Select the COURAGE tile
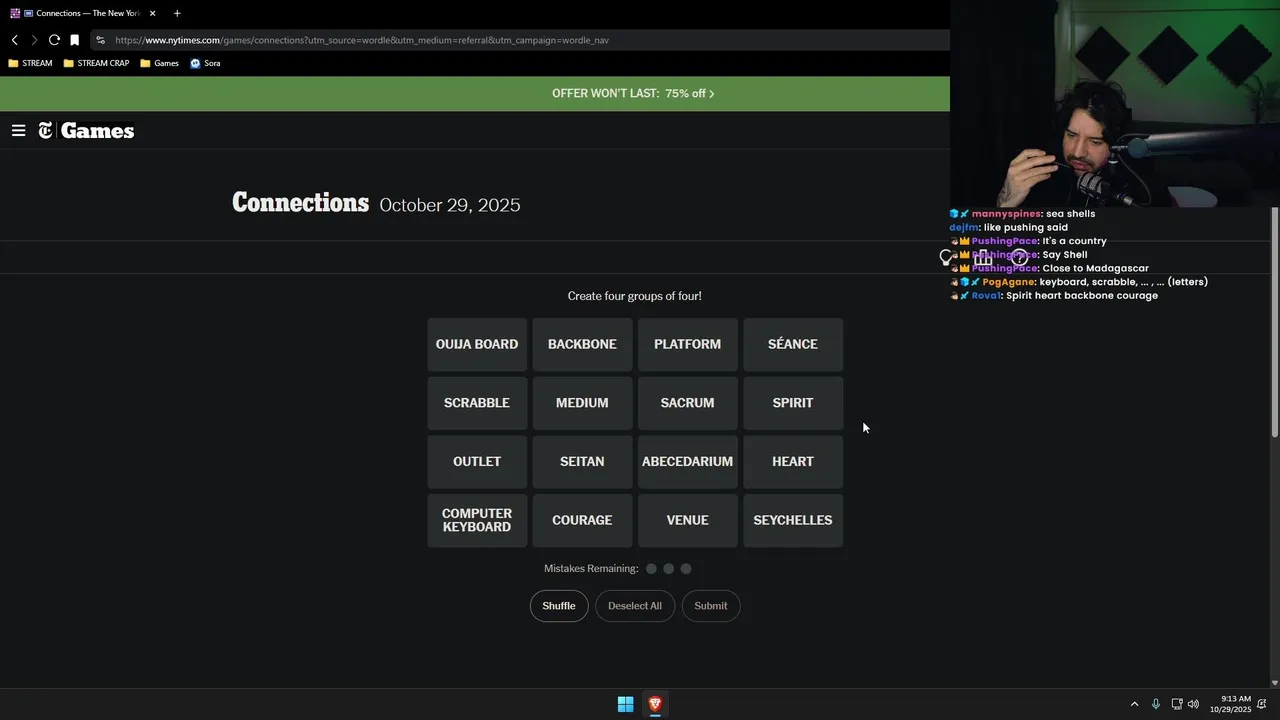Screen dimensions: 1280x720 582,520
